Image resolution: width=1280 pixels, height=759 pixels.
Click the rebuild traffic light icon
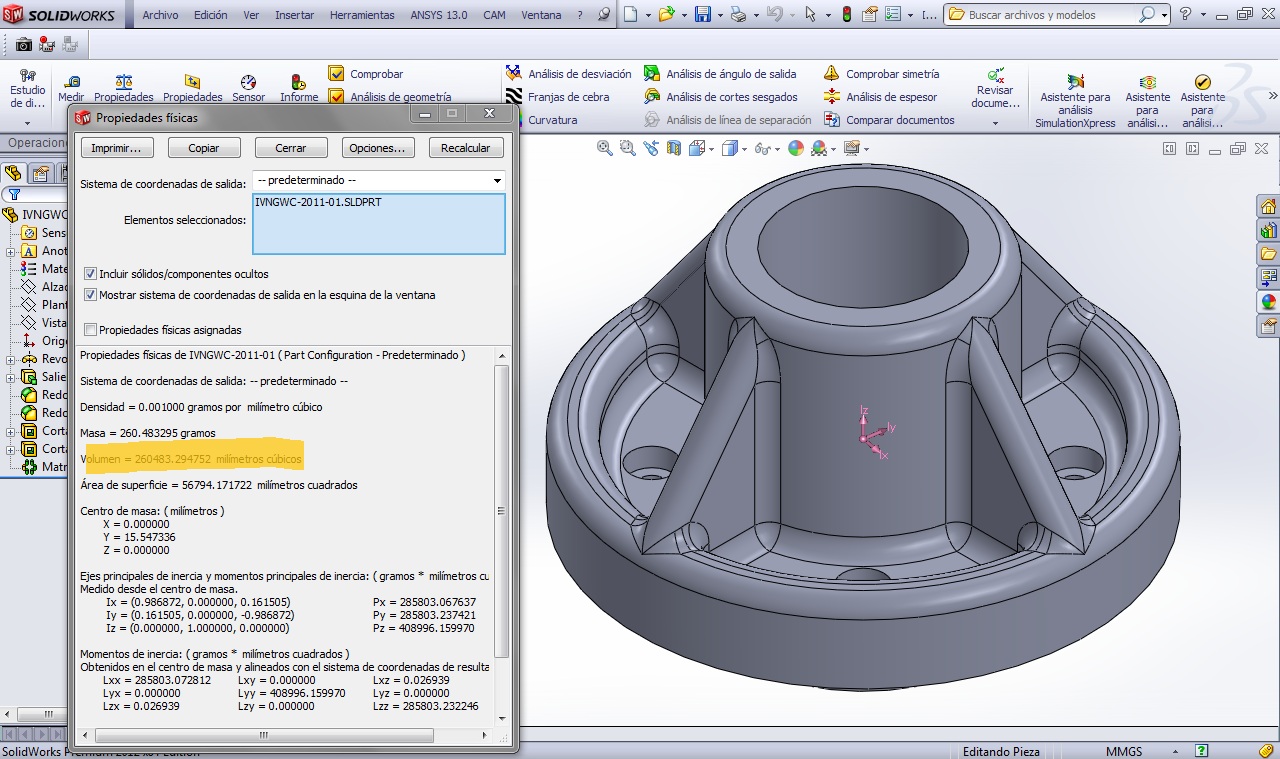pos(846,15)
